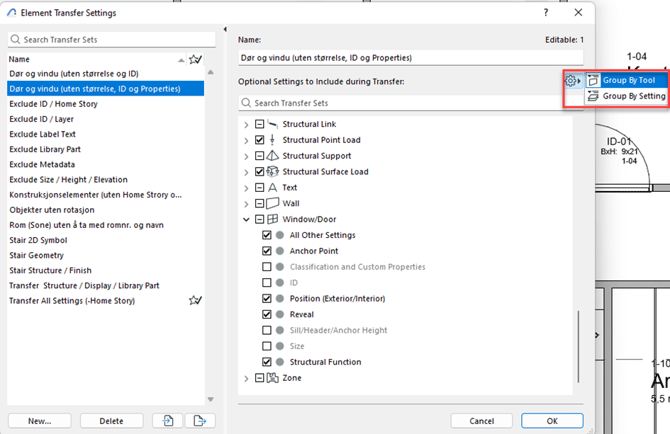Click the export transfer set icon
The image size is (670, 434).
click(x=200, y=421)
